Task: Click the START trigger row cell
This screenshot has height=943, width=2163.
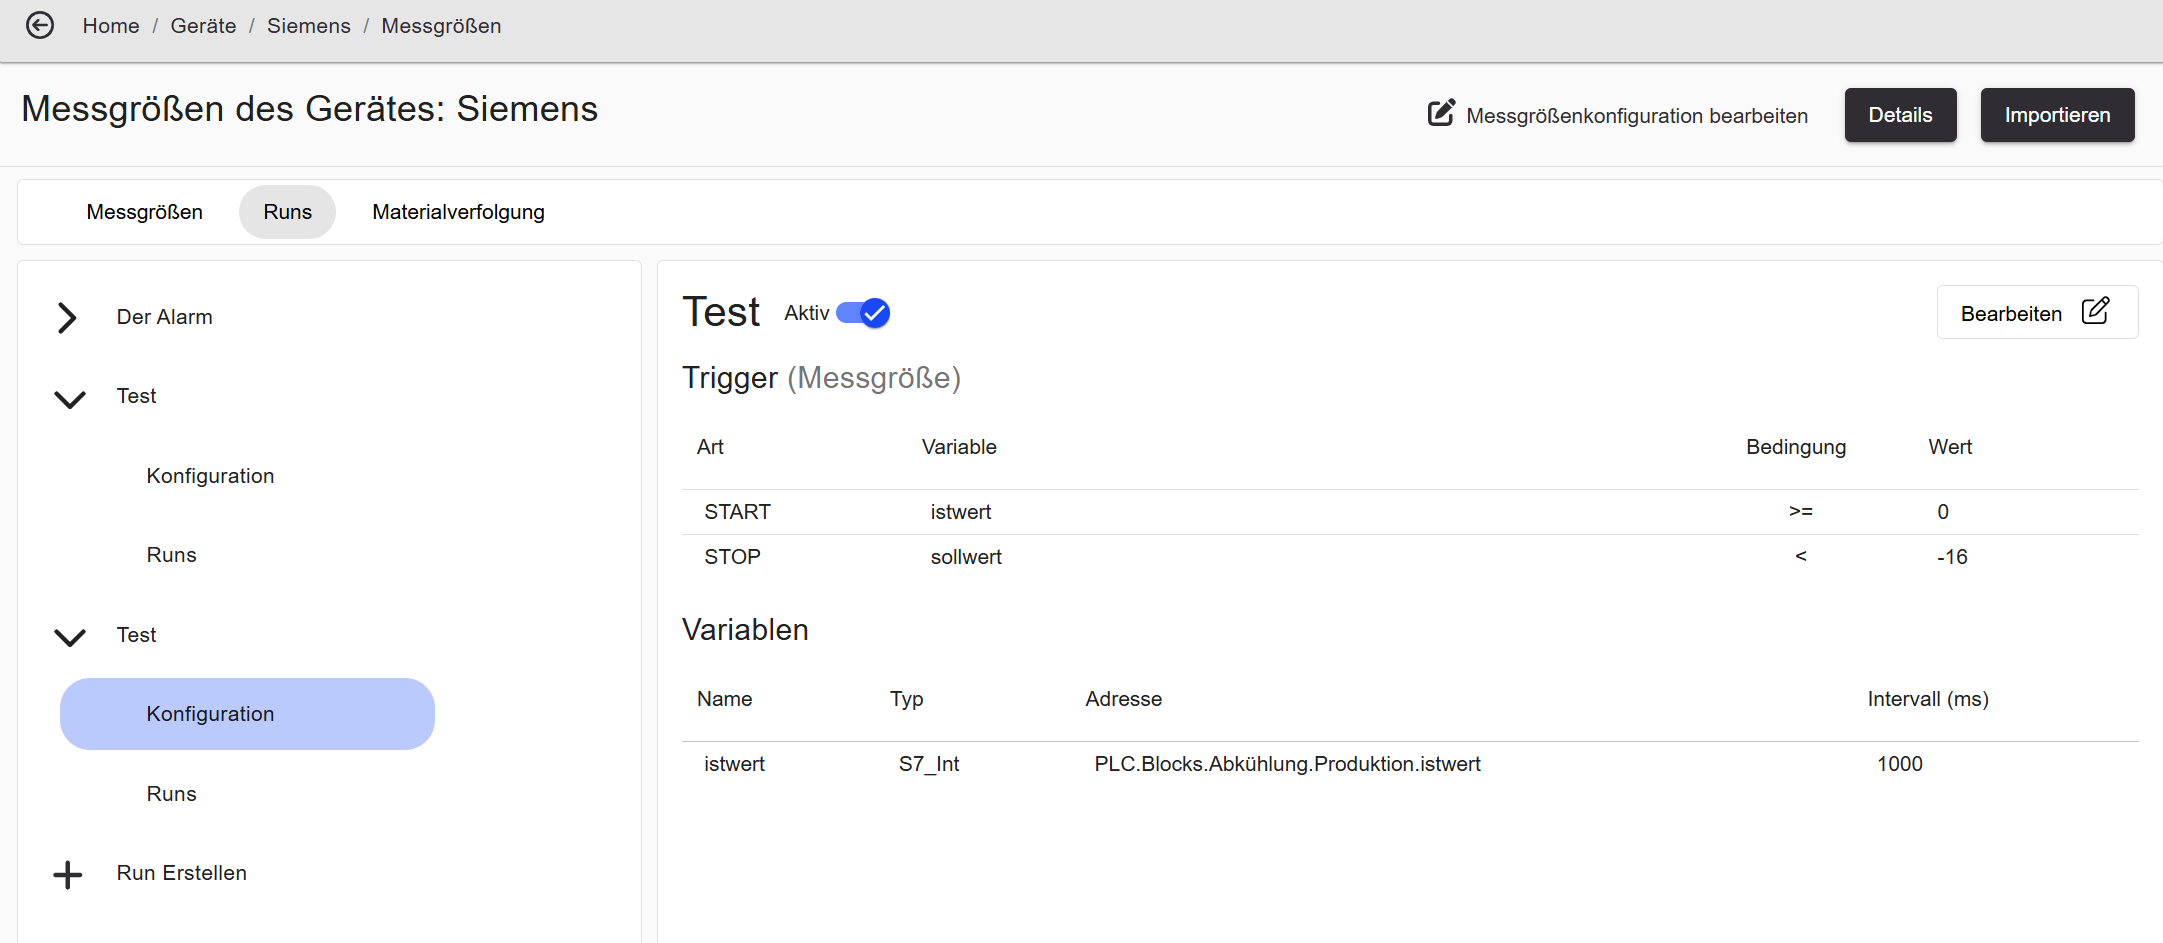Action: [x=738, y=512]
